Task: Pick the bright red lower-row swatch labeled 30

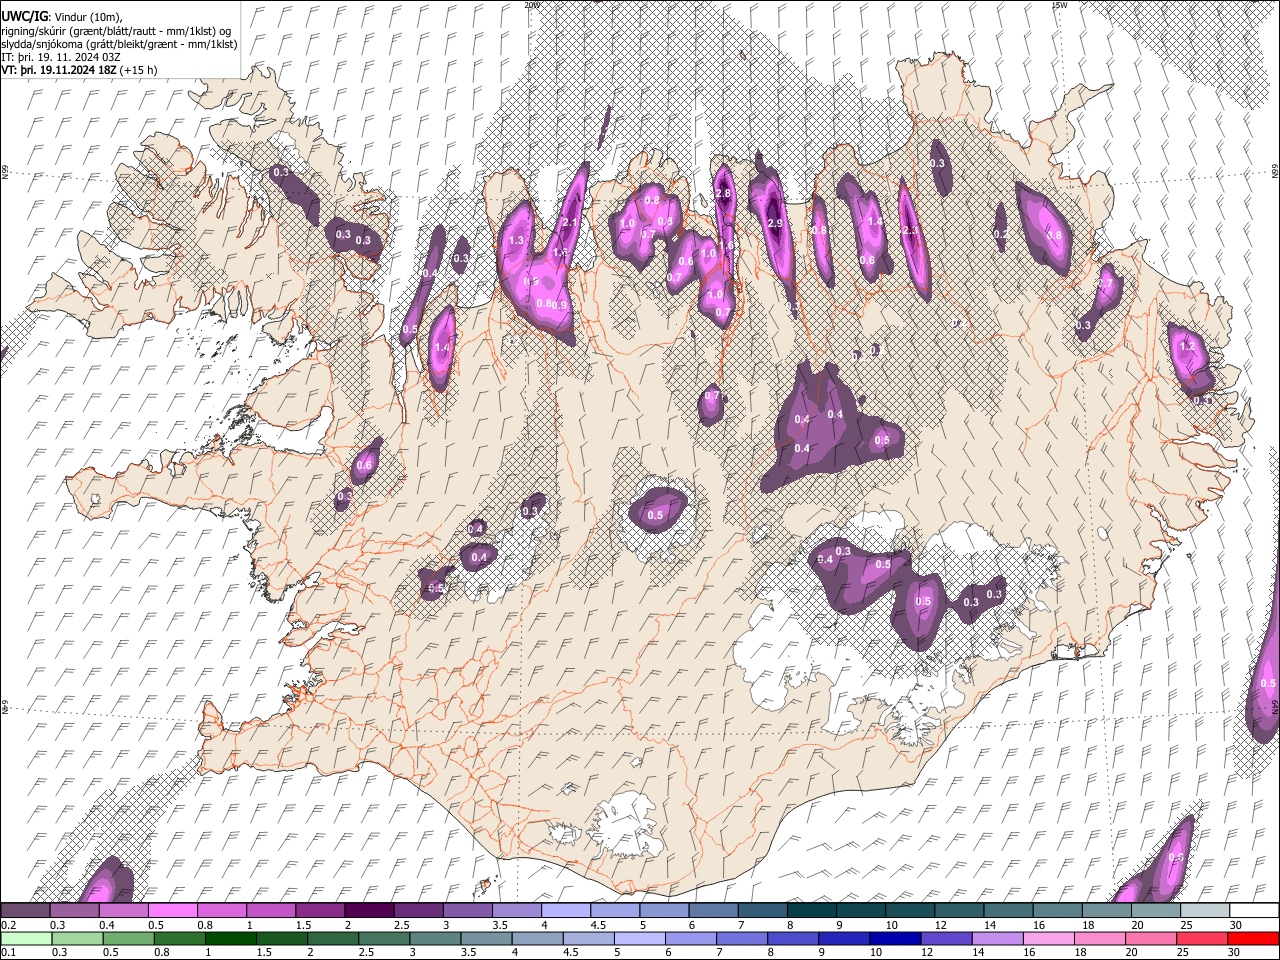Action: 1252,938
